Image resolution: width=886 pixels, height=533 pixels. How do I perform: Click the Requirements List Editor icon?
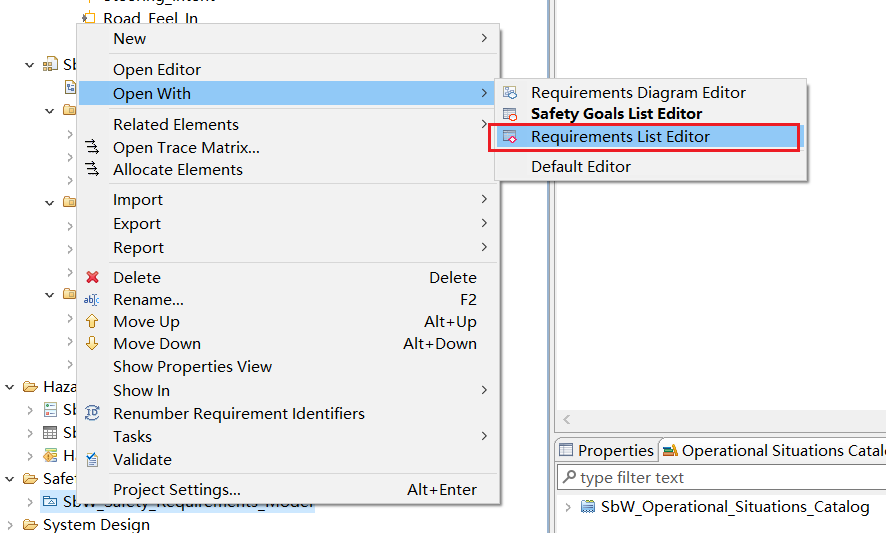point(510,137)
